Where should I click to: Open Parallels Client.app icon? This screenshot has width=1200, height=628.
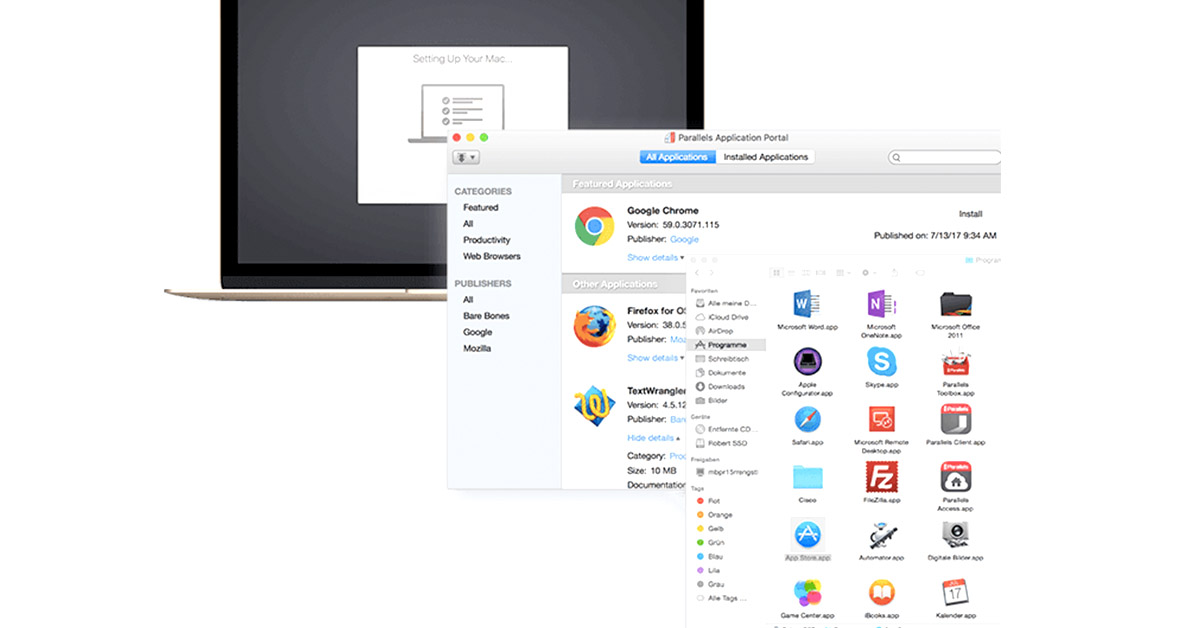(957, 419)
